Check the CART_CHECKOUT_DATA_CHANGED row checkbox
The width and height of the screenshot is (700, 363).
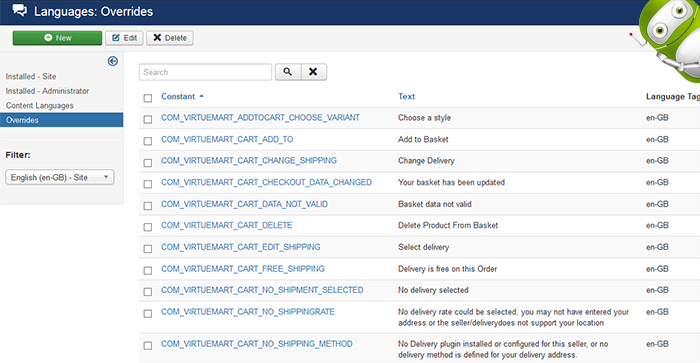click(148, 184)
